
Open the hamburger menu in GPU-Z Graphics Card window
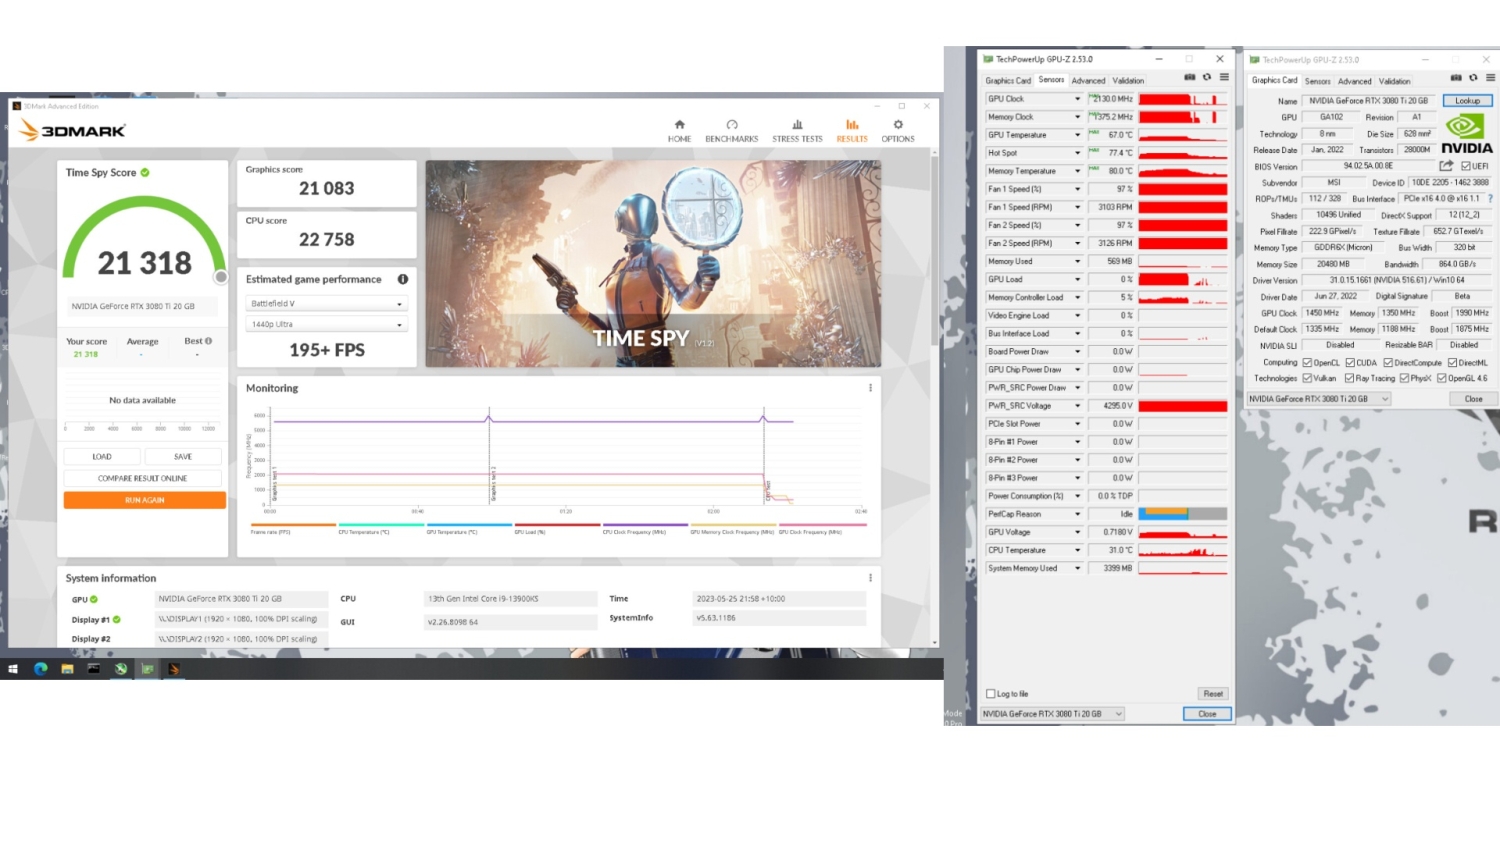pos(1490,77)
